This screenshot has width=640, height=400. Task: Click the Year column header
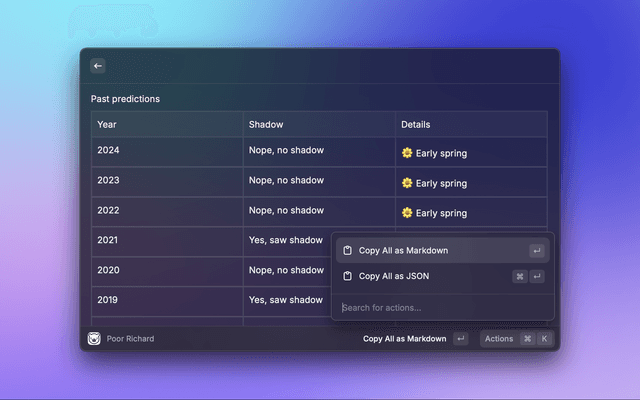(107, 124)
